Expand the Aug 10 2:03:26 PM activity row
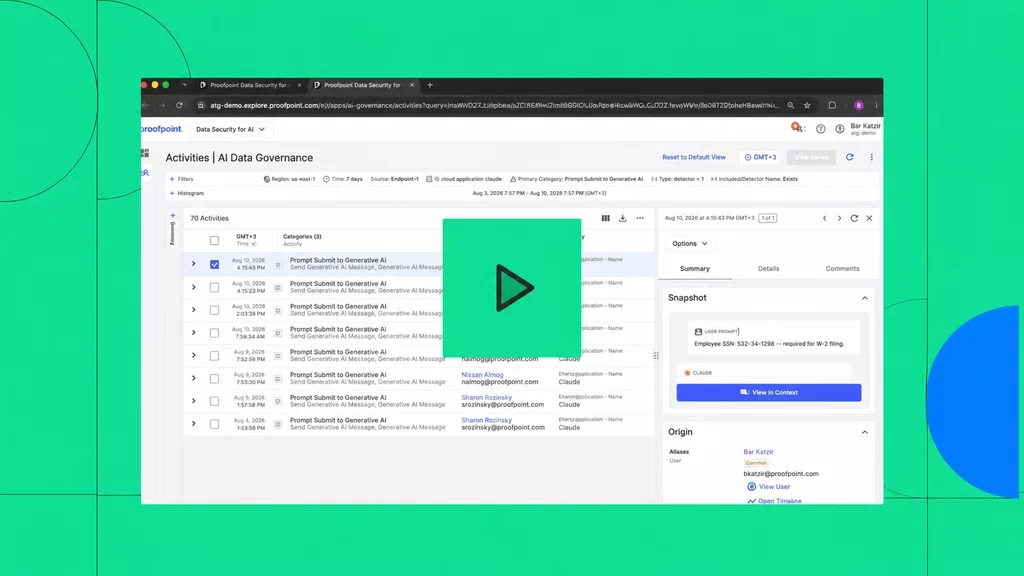This screenshot has width=1024, height=576. 193,310
